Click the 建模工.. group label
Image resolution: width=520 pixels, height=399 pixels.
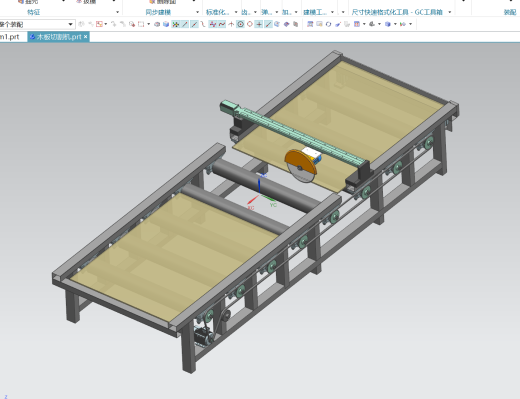tap(315, 12)
